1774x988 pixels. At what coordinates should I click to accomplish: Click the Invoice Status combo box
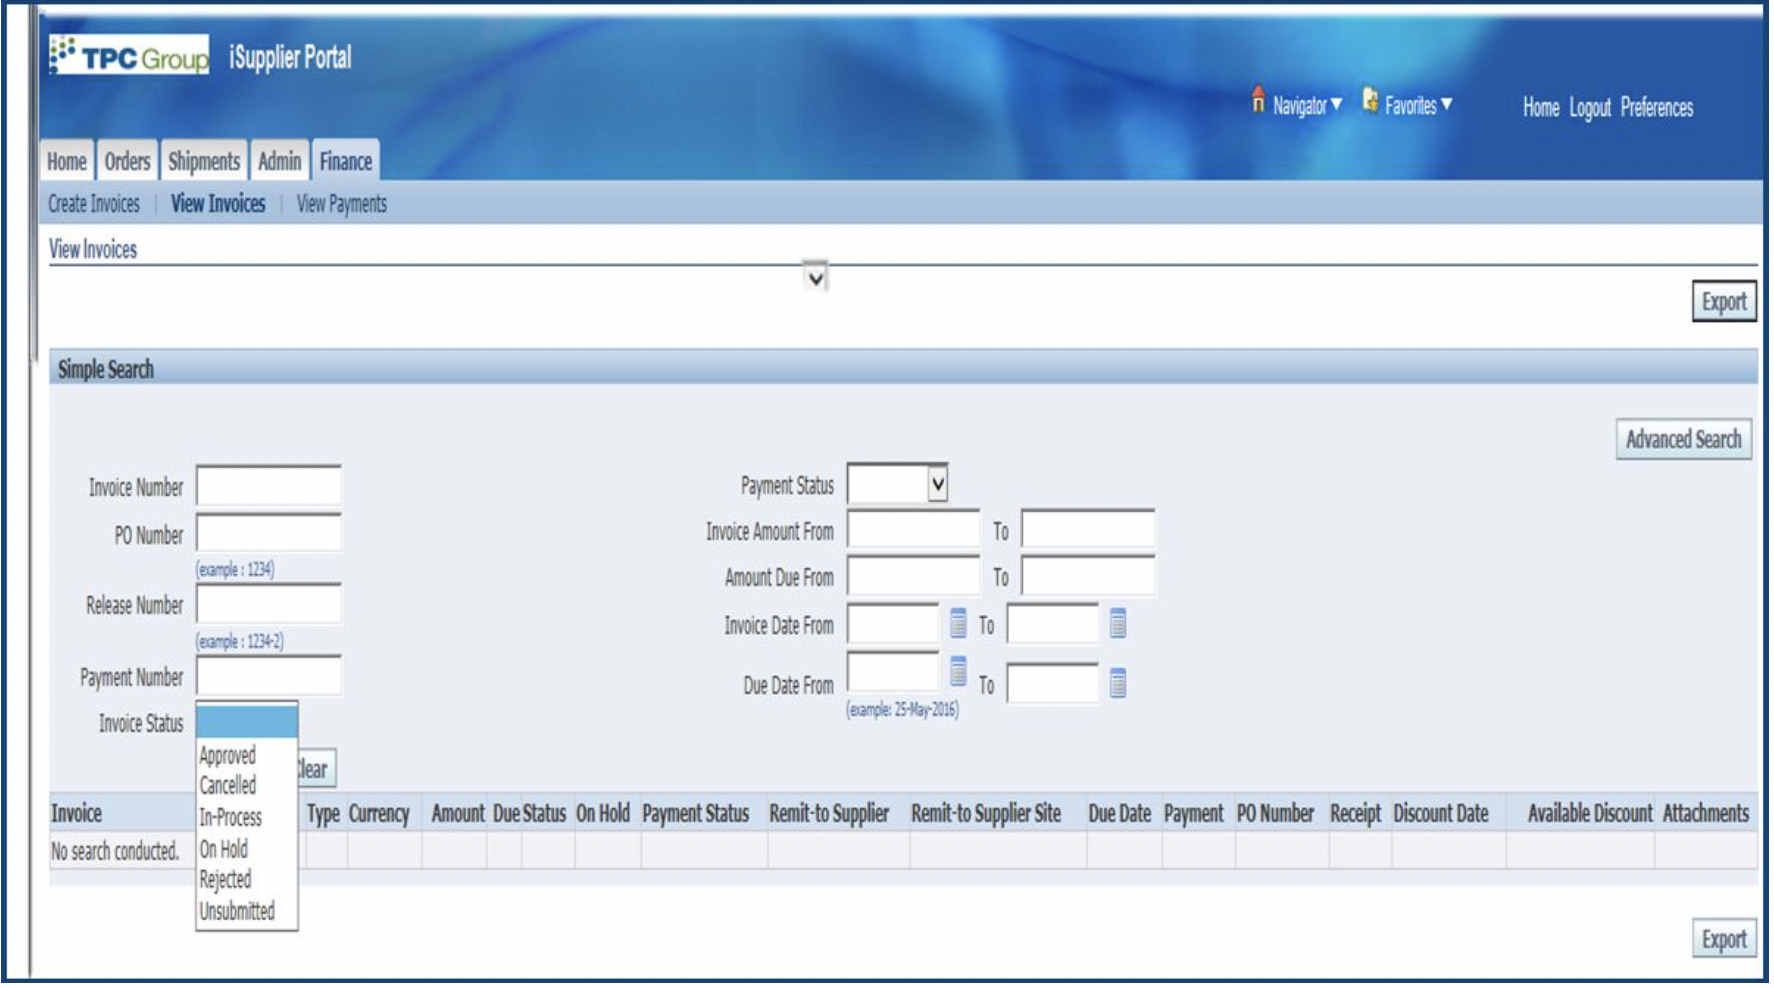(x=247, y=721)
